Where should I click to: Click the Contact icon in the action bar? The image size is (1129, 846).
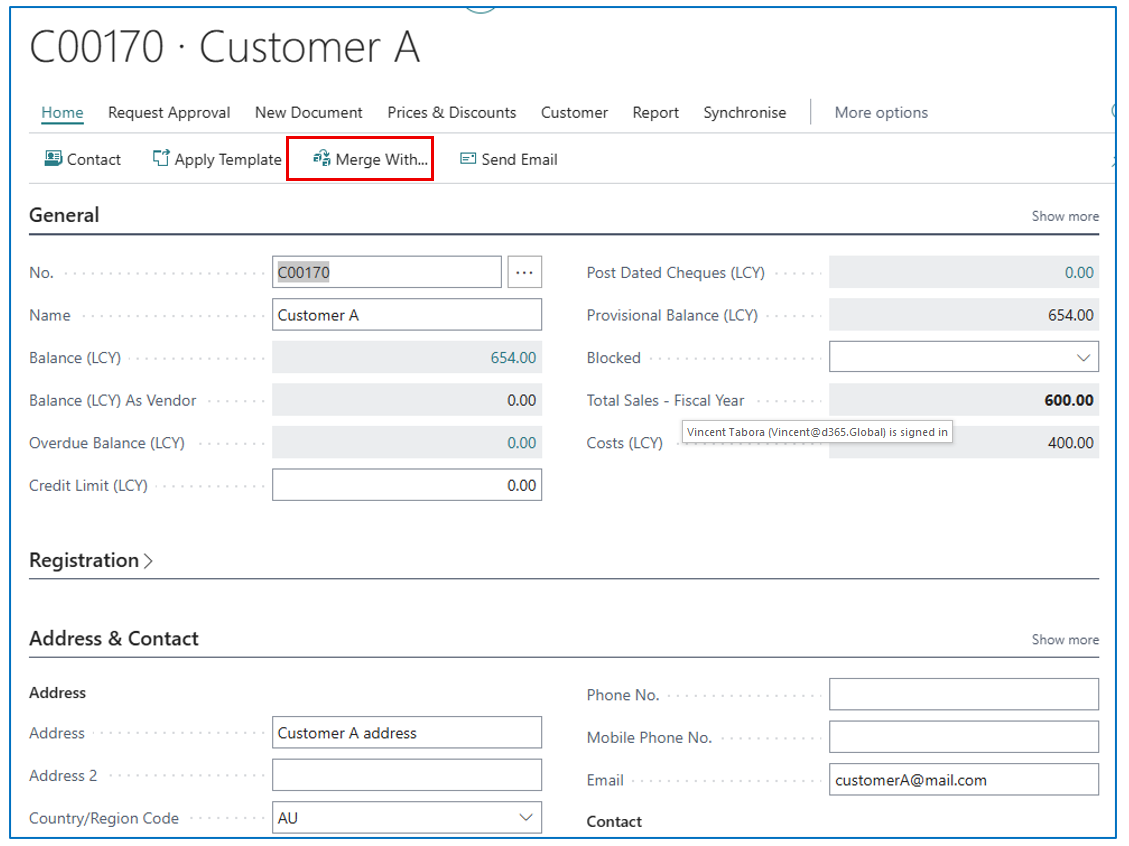tap(53, 159)
